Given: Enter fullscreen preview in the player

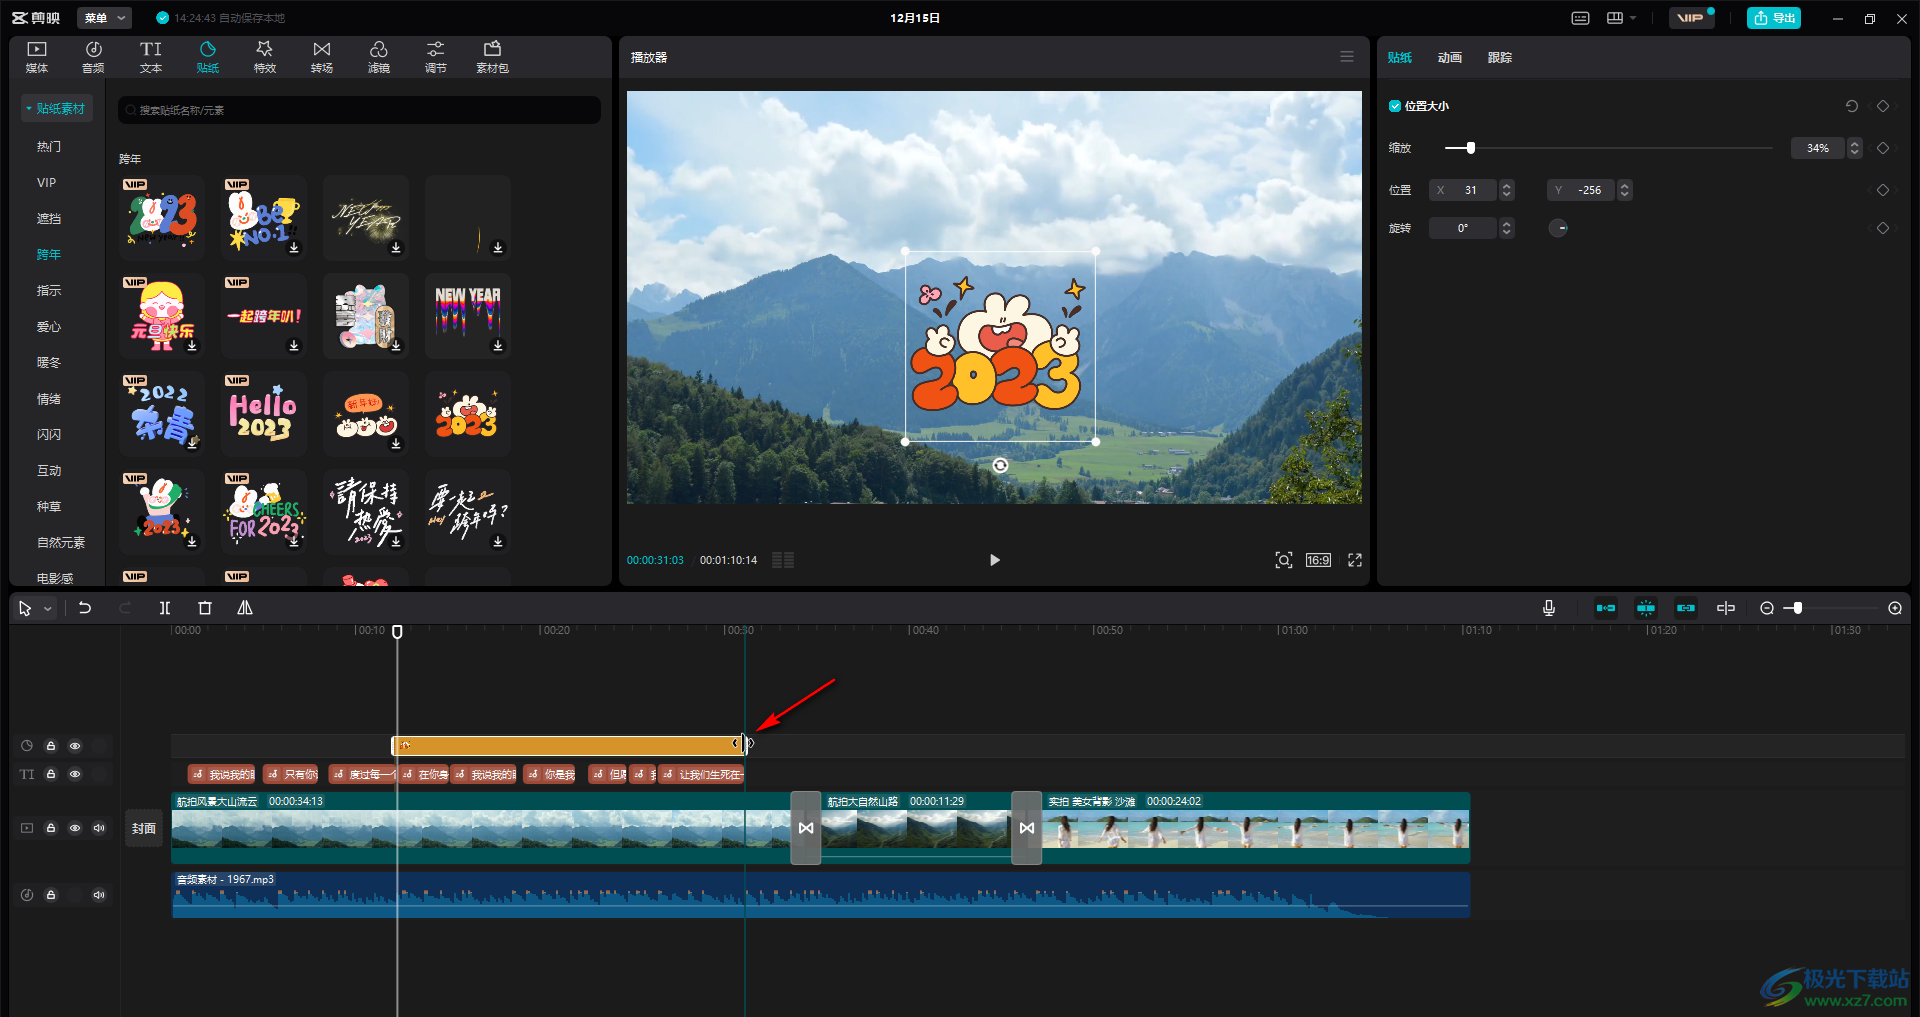Looking at the screenshot, I should click(x=1355, y=560).
